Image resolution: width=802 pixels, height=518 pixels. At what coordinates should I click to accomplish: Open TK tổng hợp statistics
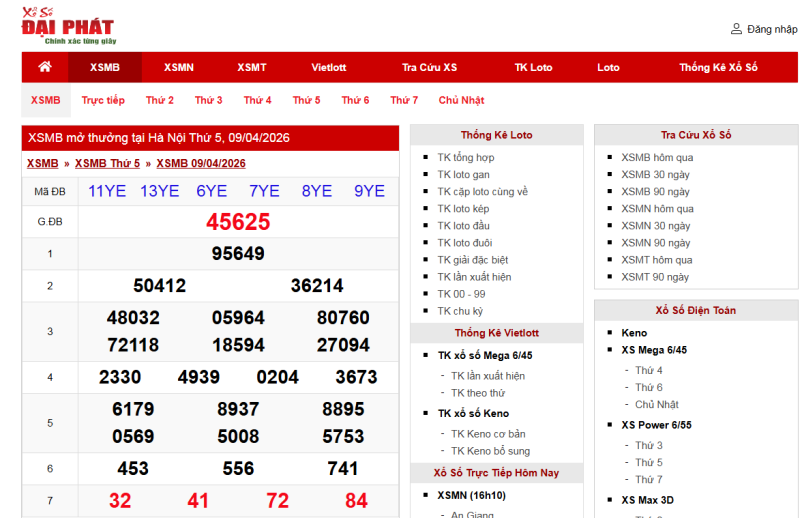click(x=465, y=157)
